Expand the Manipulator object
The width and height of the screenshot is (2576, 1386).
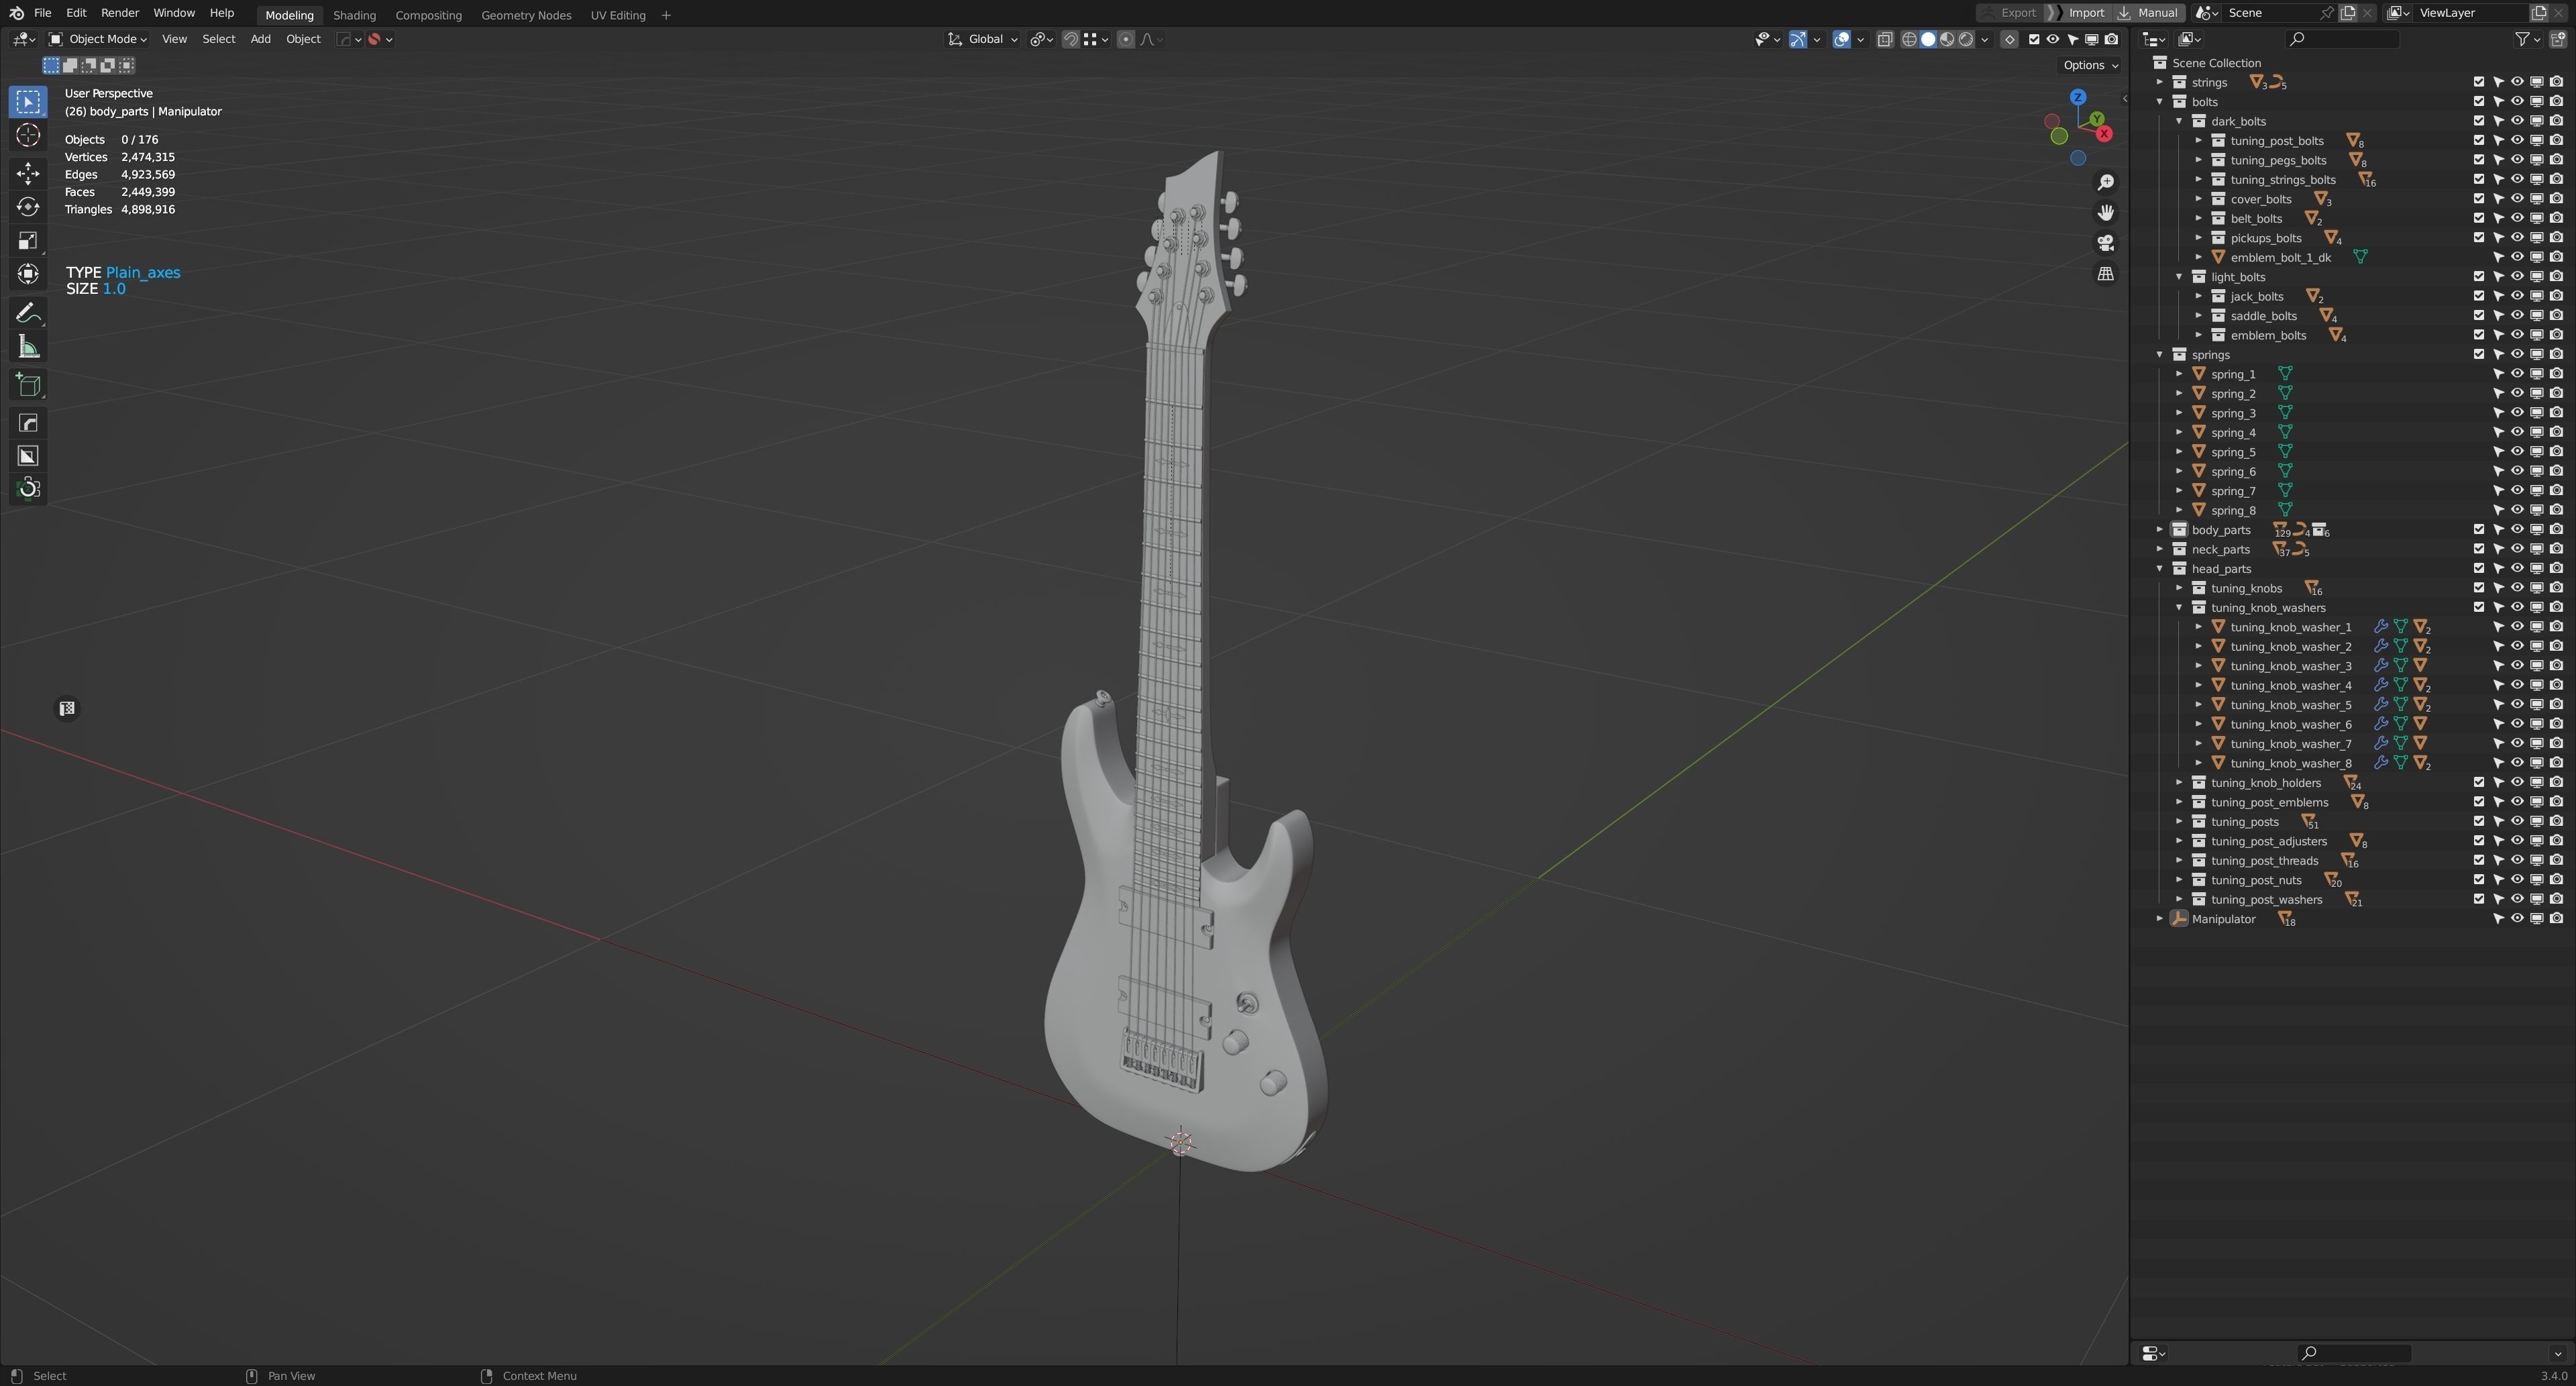pos(2159,918)
